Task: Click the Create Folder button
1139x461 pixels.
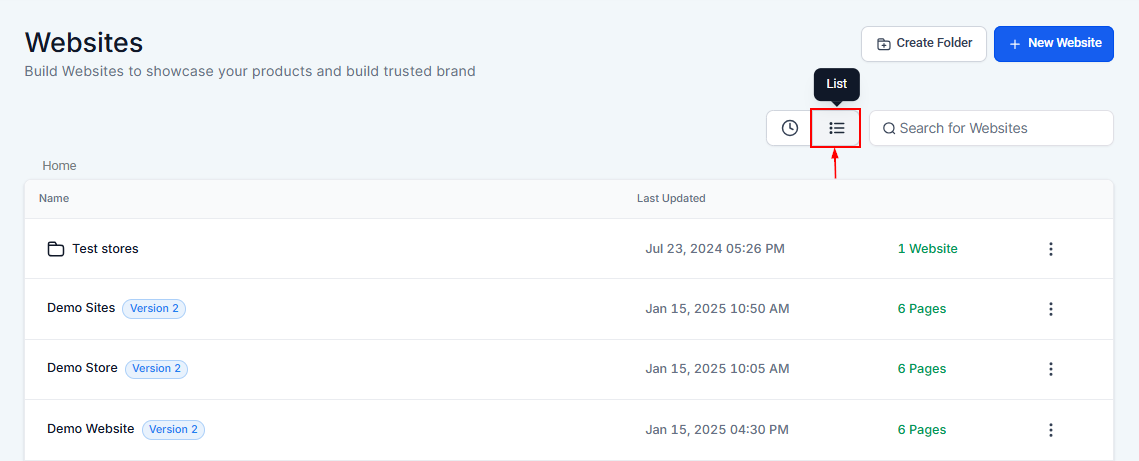Action: [923, 44]
